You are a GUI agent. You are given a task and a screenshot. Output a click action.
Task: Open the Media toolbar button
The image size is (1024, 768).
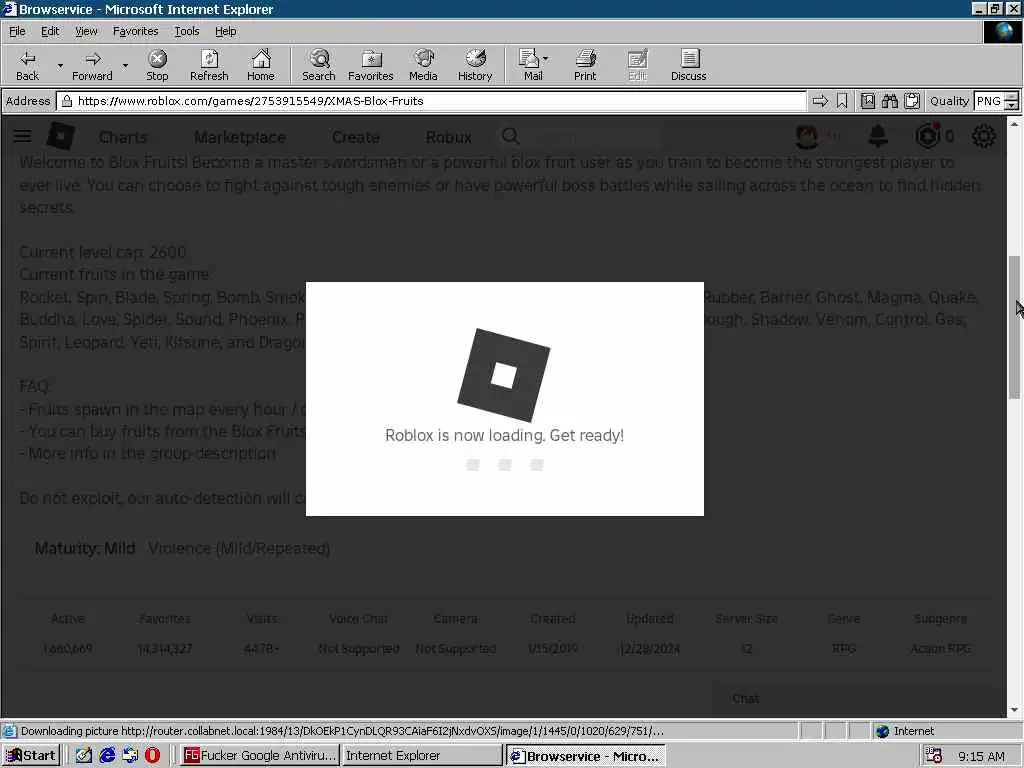[x=423, y=65]
